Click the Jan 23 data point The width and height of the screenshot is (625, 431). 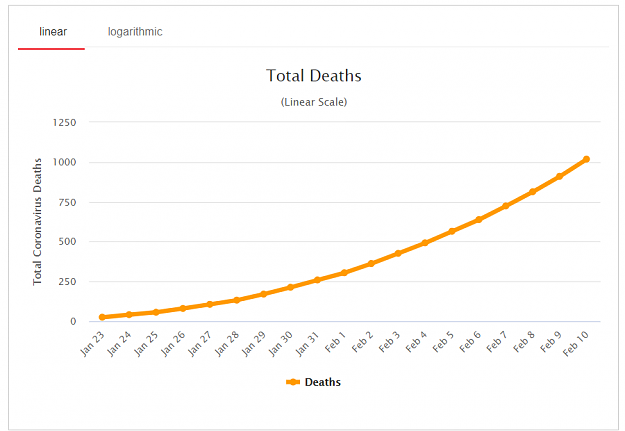102,317
